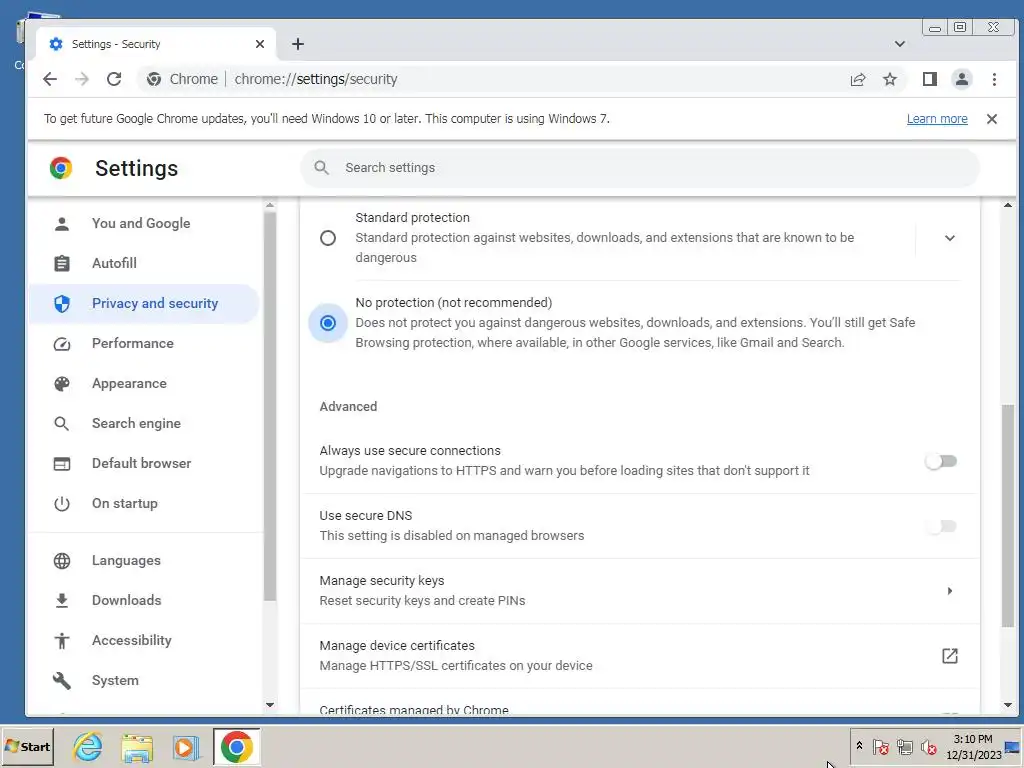Launch Internet Explorer from taskbar
This screenshot has width=1024, height=768.
click(88, 746)
